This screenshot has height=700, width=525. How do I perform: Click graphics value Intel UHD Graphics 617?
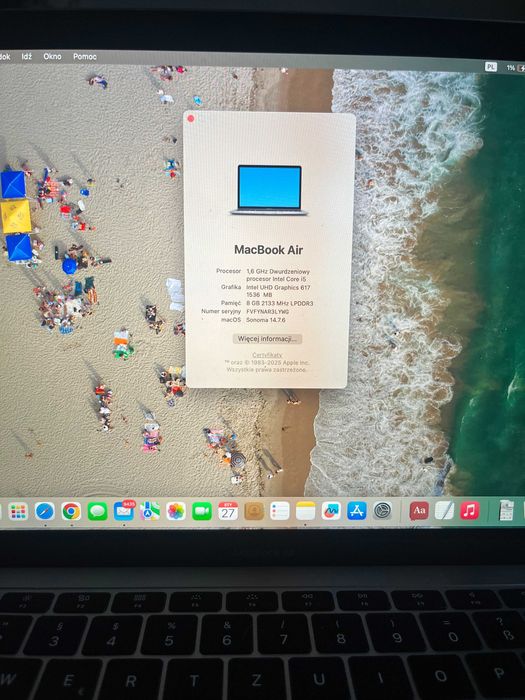278,288
